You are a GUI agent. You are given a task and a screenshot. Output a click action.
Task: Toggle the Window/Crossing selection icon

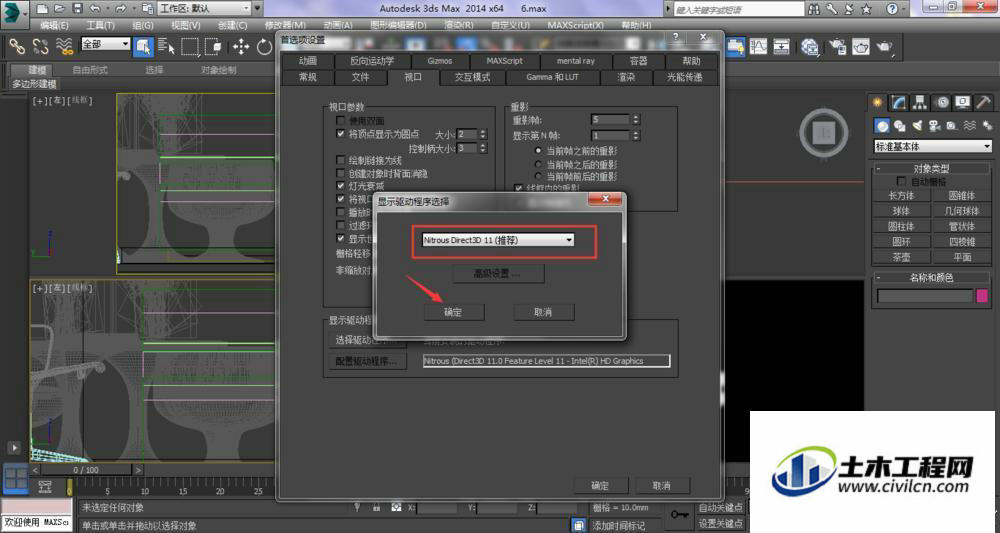tap(214, 47)
